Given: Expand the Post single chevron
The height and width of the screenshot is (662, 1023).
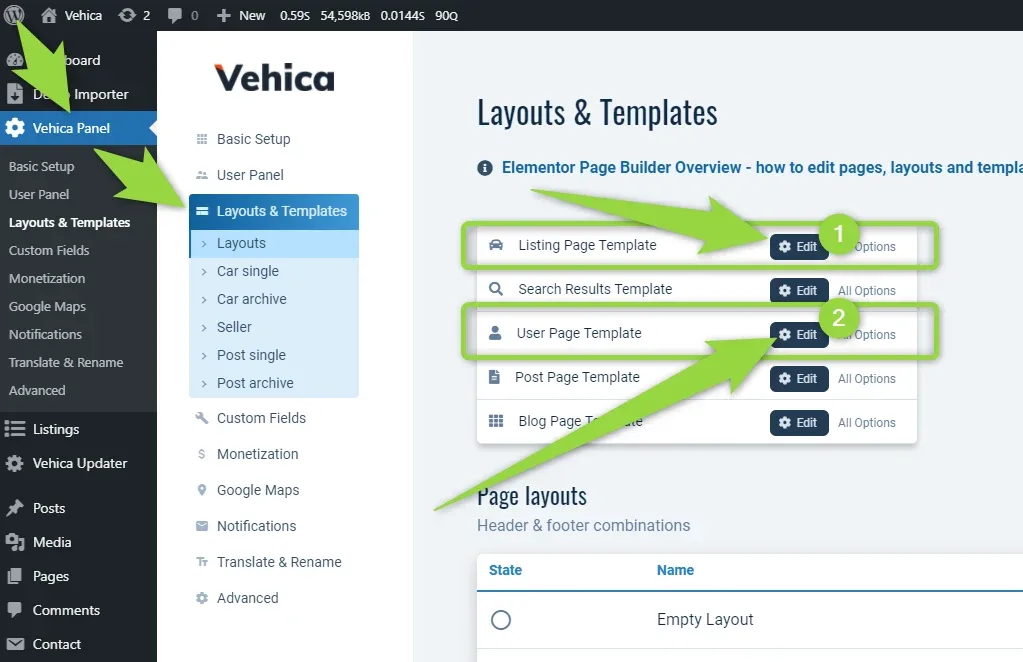Looking at the screenshot, I should click(x=204, y=355).
